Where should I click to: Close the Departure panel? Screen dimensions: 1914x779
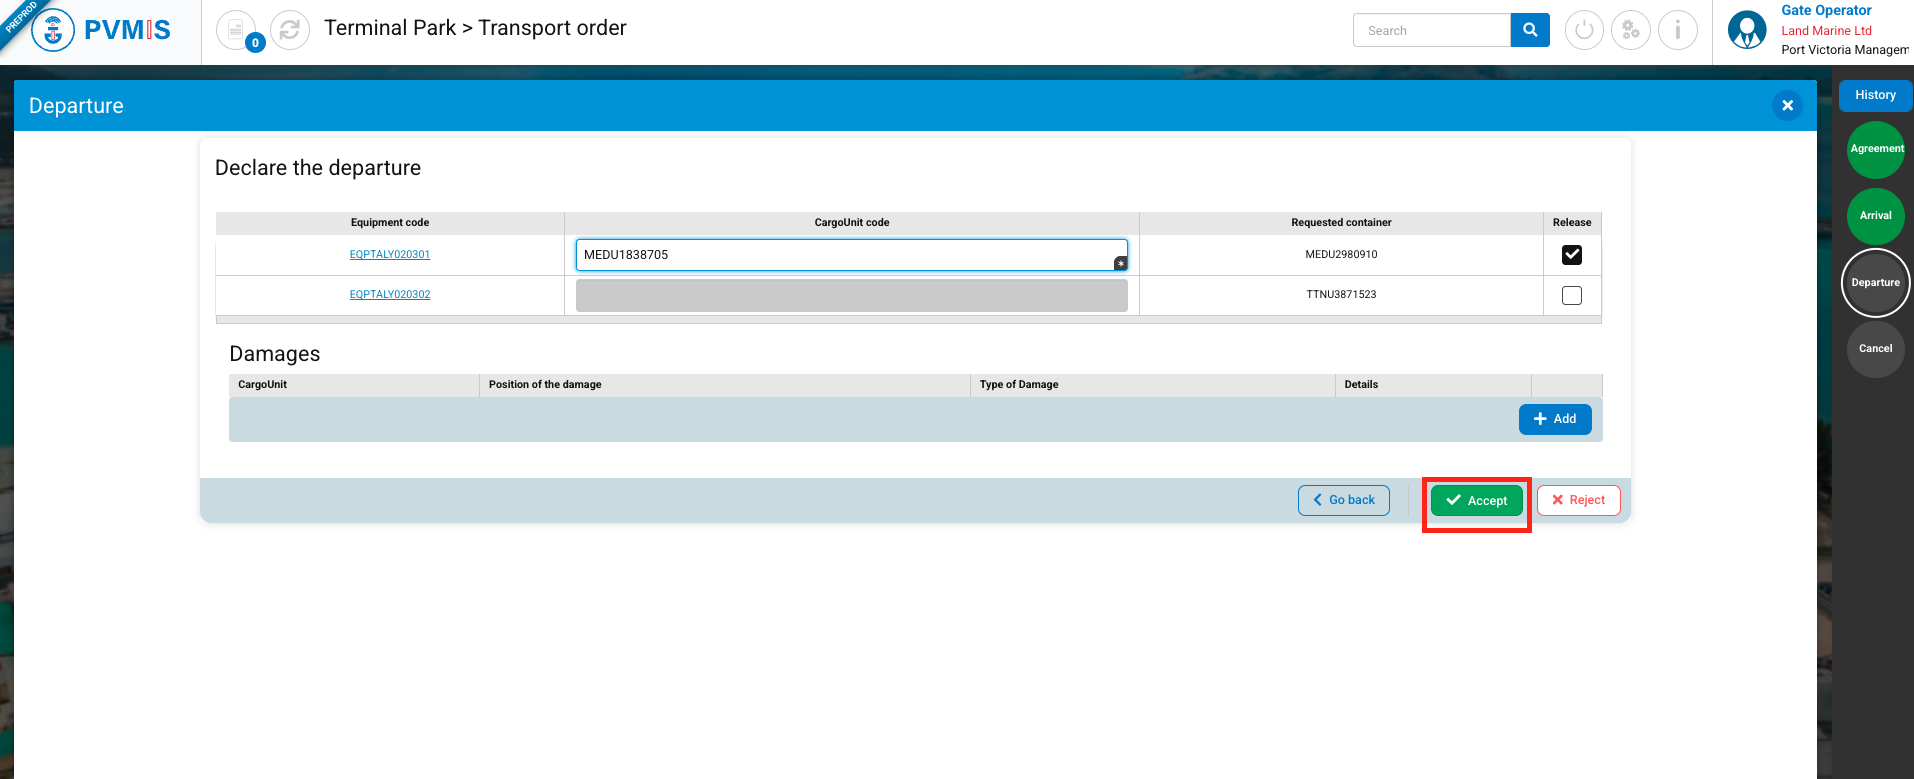click(1787, 105)
